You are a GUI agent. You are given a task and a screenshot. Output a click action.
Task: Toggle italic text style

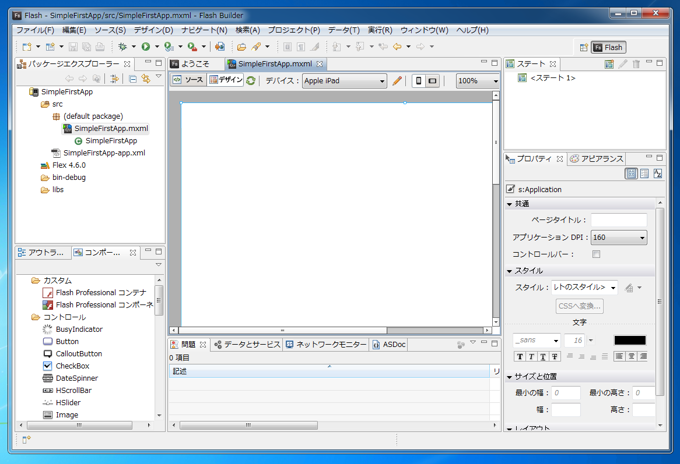pos(531,356)
